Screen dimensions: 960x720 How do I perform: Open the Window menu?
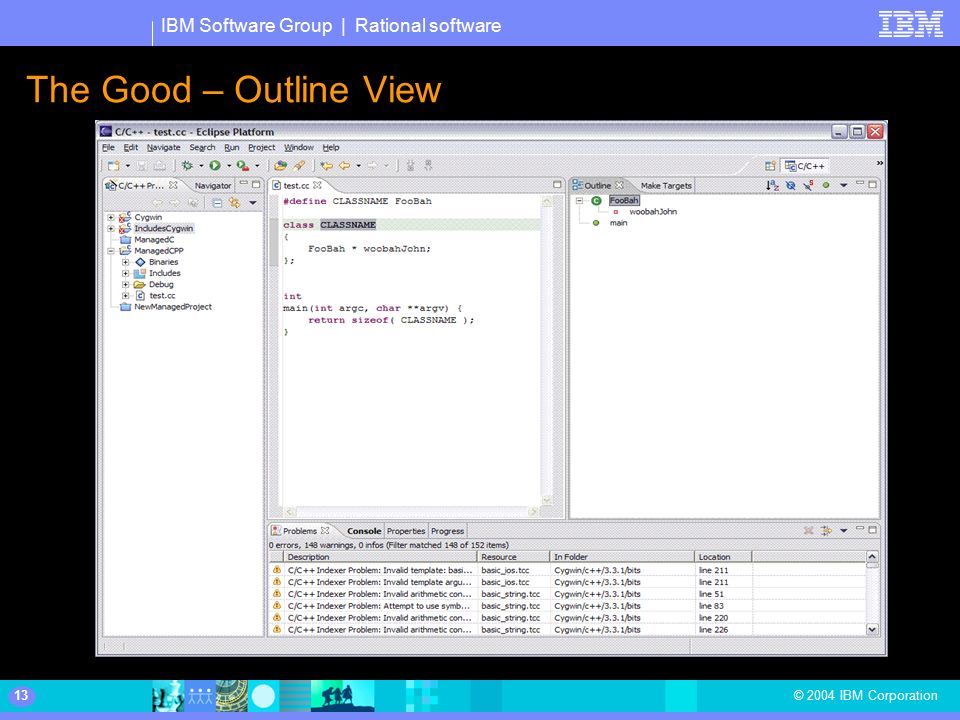point(299,148)
